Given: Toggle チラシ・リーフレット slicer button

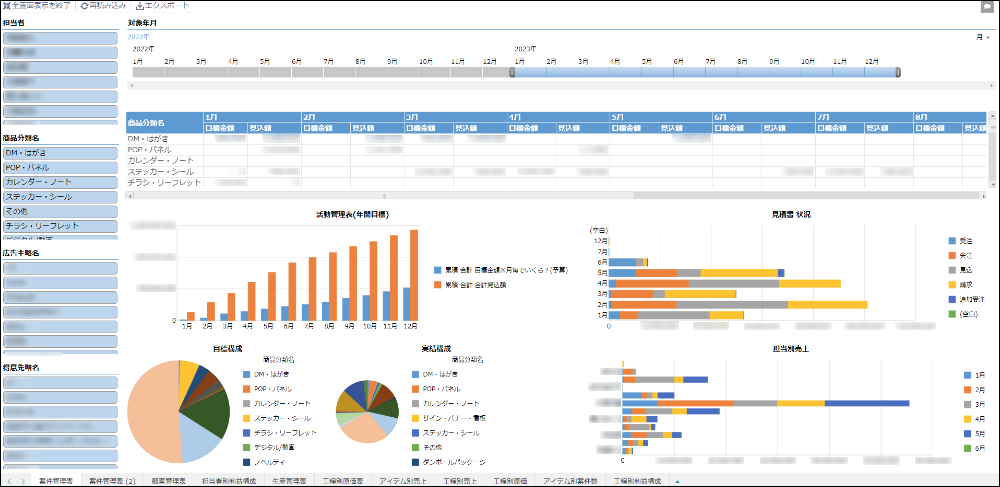Looking at the screenshot, I should coord(61,226).
